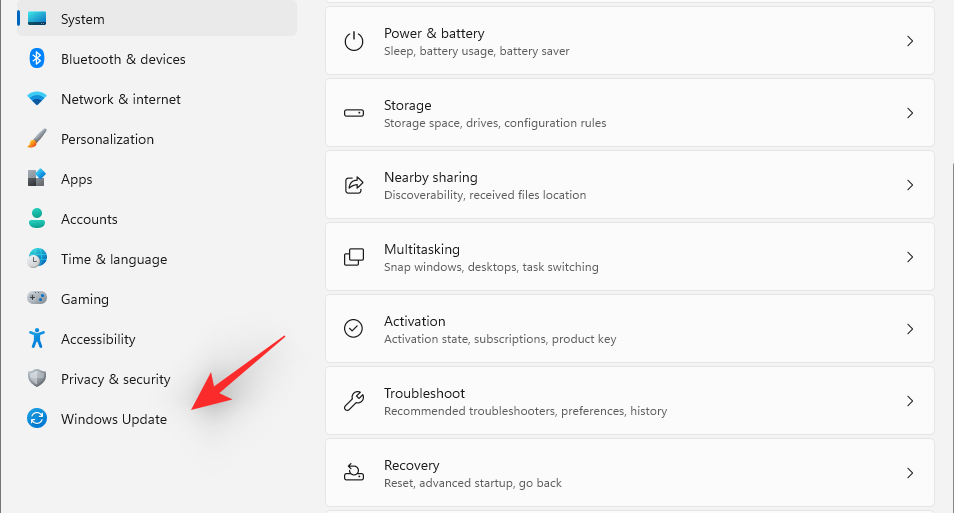Click the Windows Update sync icon
The height and width of the screenshot is (513, 954).
pyautogui.click(x=37, y=419)
